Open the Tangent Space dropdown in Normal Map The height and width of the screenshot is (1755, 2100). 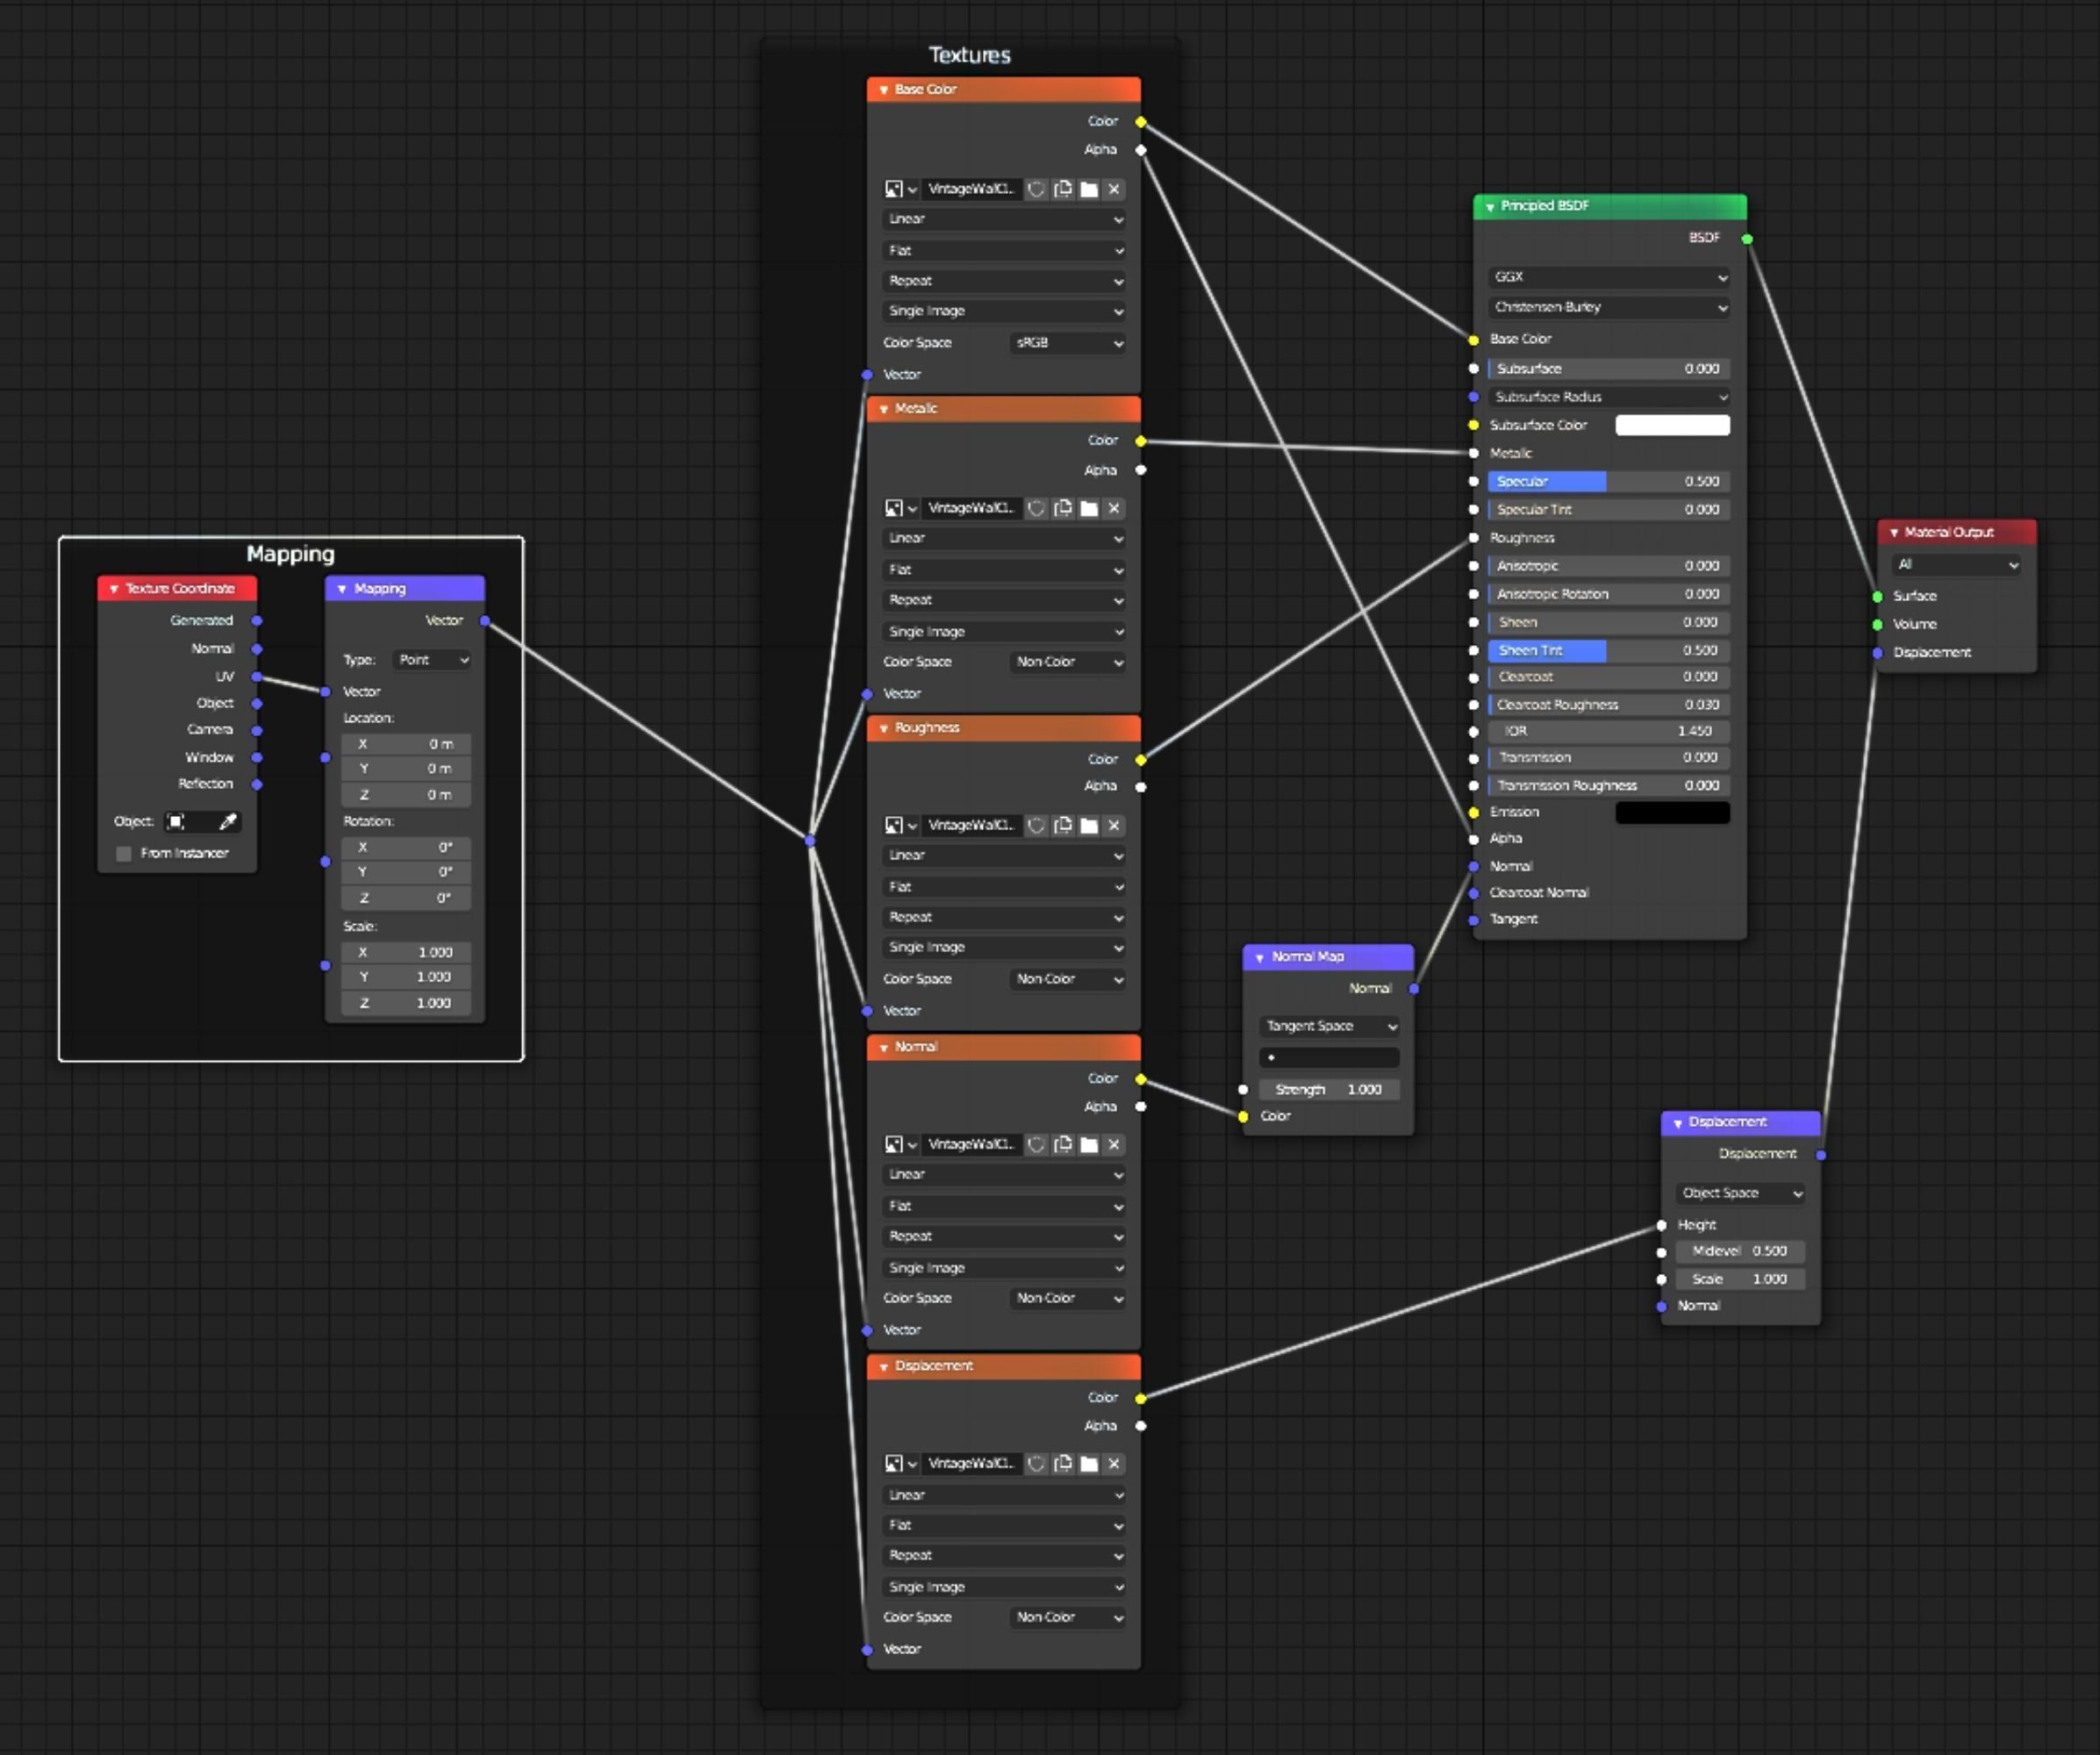click(1329, 1026)
